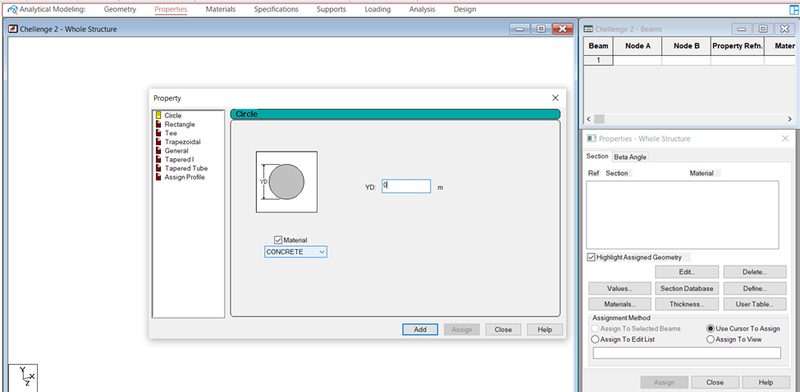Open the Analysis tab
Viewport: 800px width, 392px height.
click(422, 9)
